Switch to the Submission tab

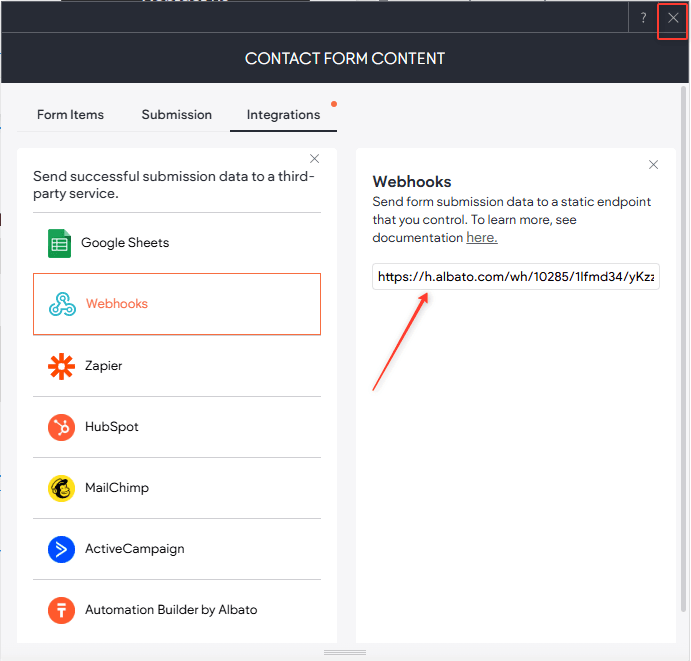177,115
